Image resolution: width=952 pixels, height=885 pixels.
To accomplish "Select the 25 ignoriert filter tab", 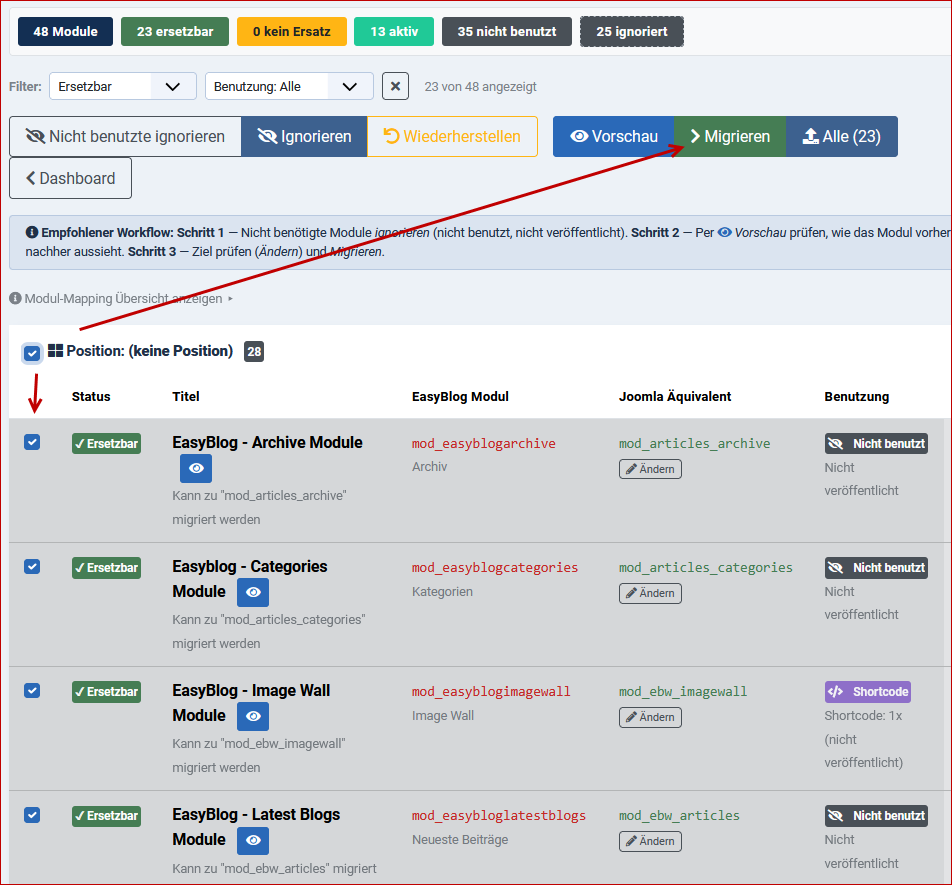I will coord(631,31).
